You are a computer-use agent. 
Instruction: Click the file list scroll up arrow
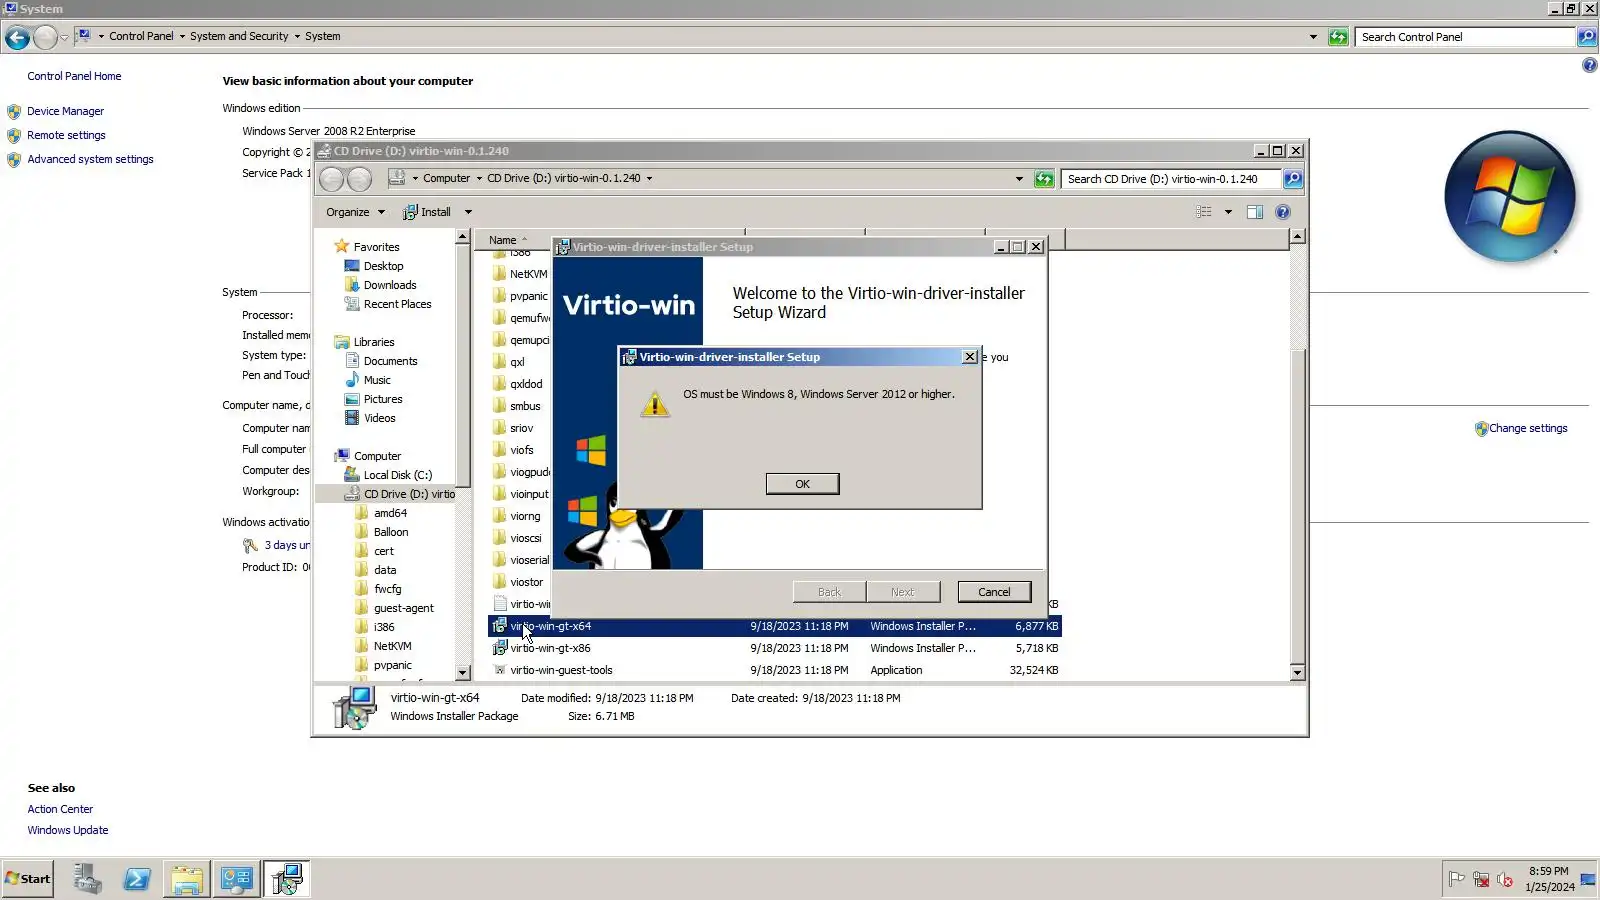[x=1297, y=237]
